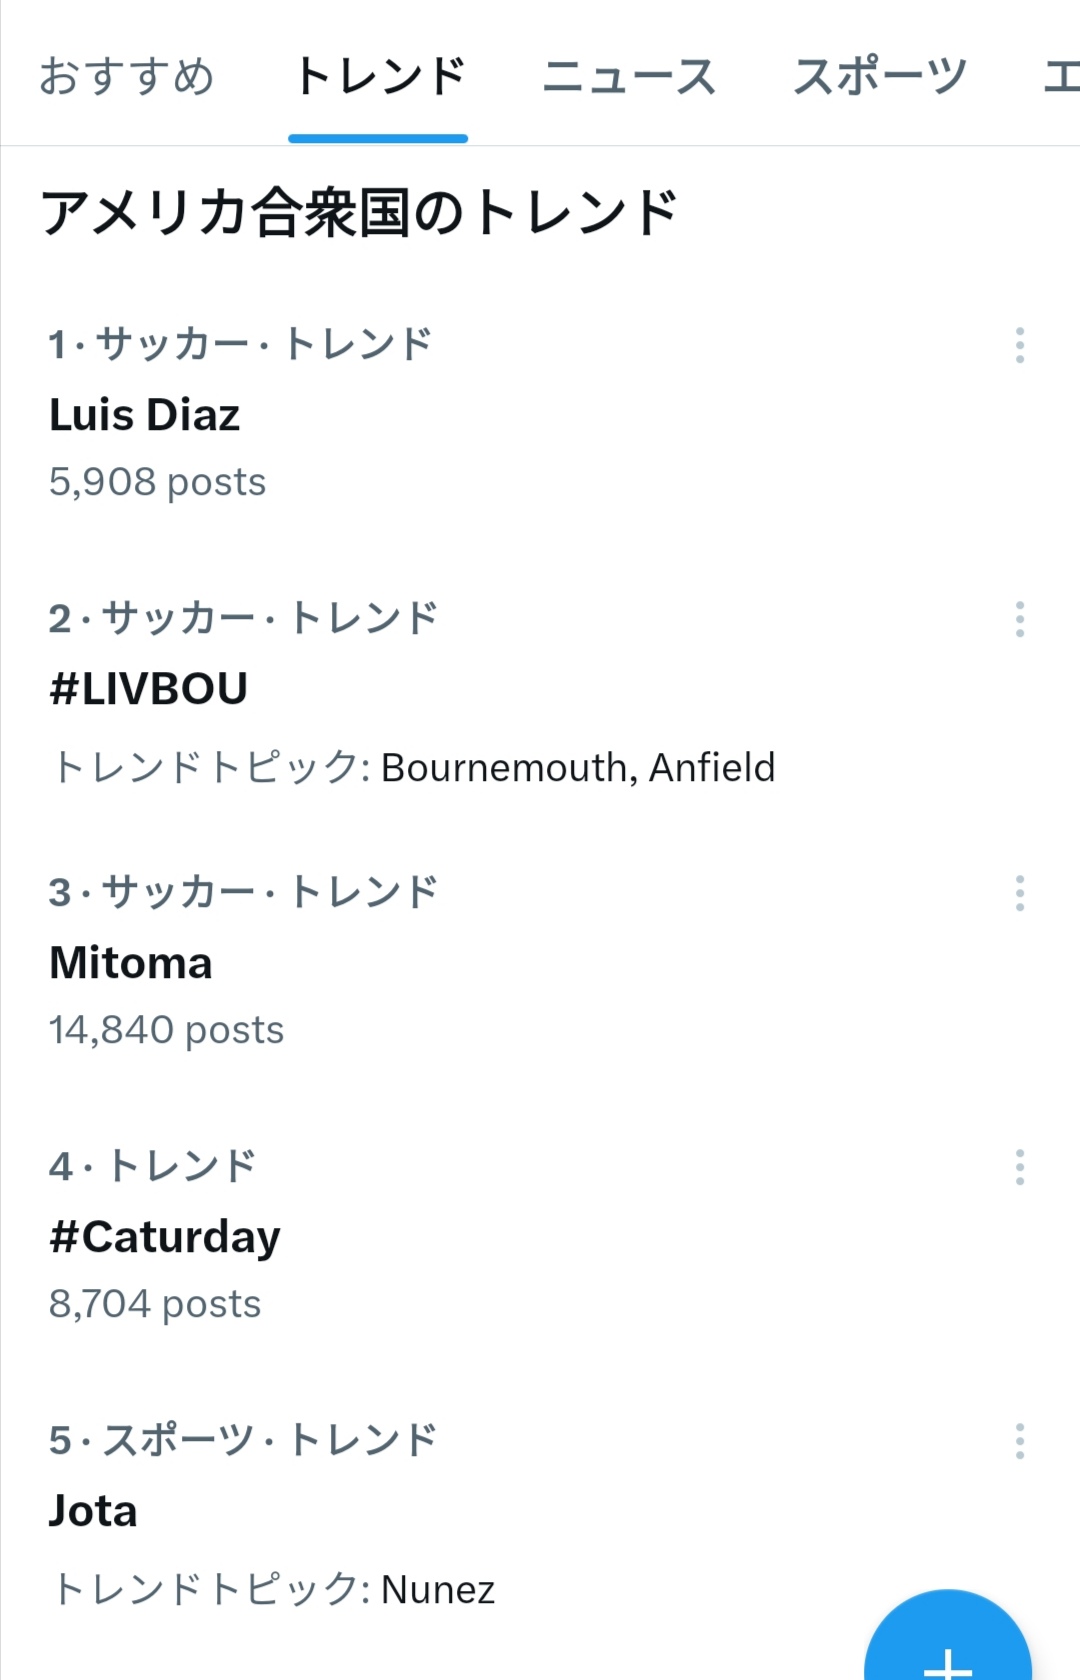Tap the 14,840 posts count under Mitoma

click(x=166, y=1030)
